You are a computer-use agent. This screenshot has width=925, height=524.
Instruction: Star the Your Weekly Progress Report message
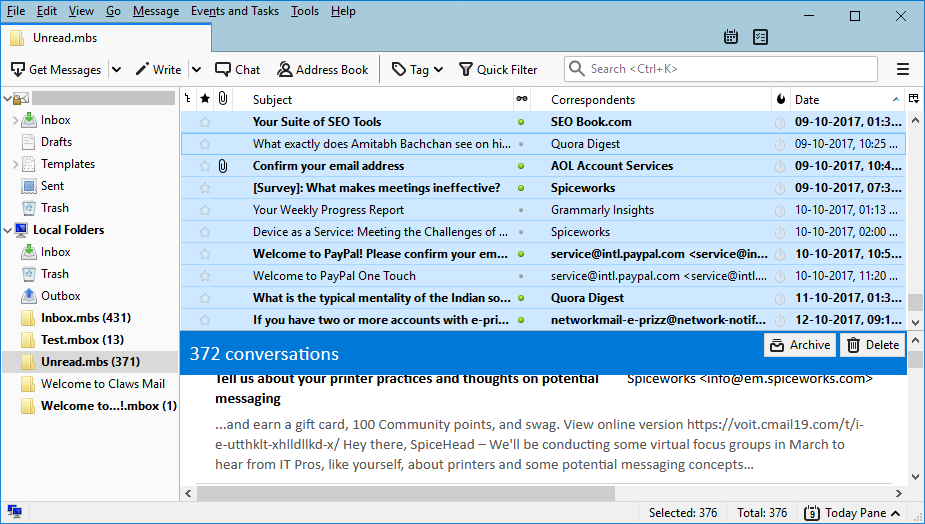[x=205, y=210]
